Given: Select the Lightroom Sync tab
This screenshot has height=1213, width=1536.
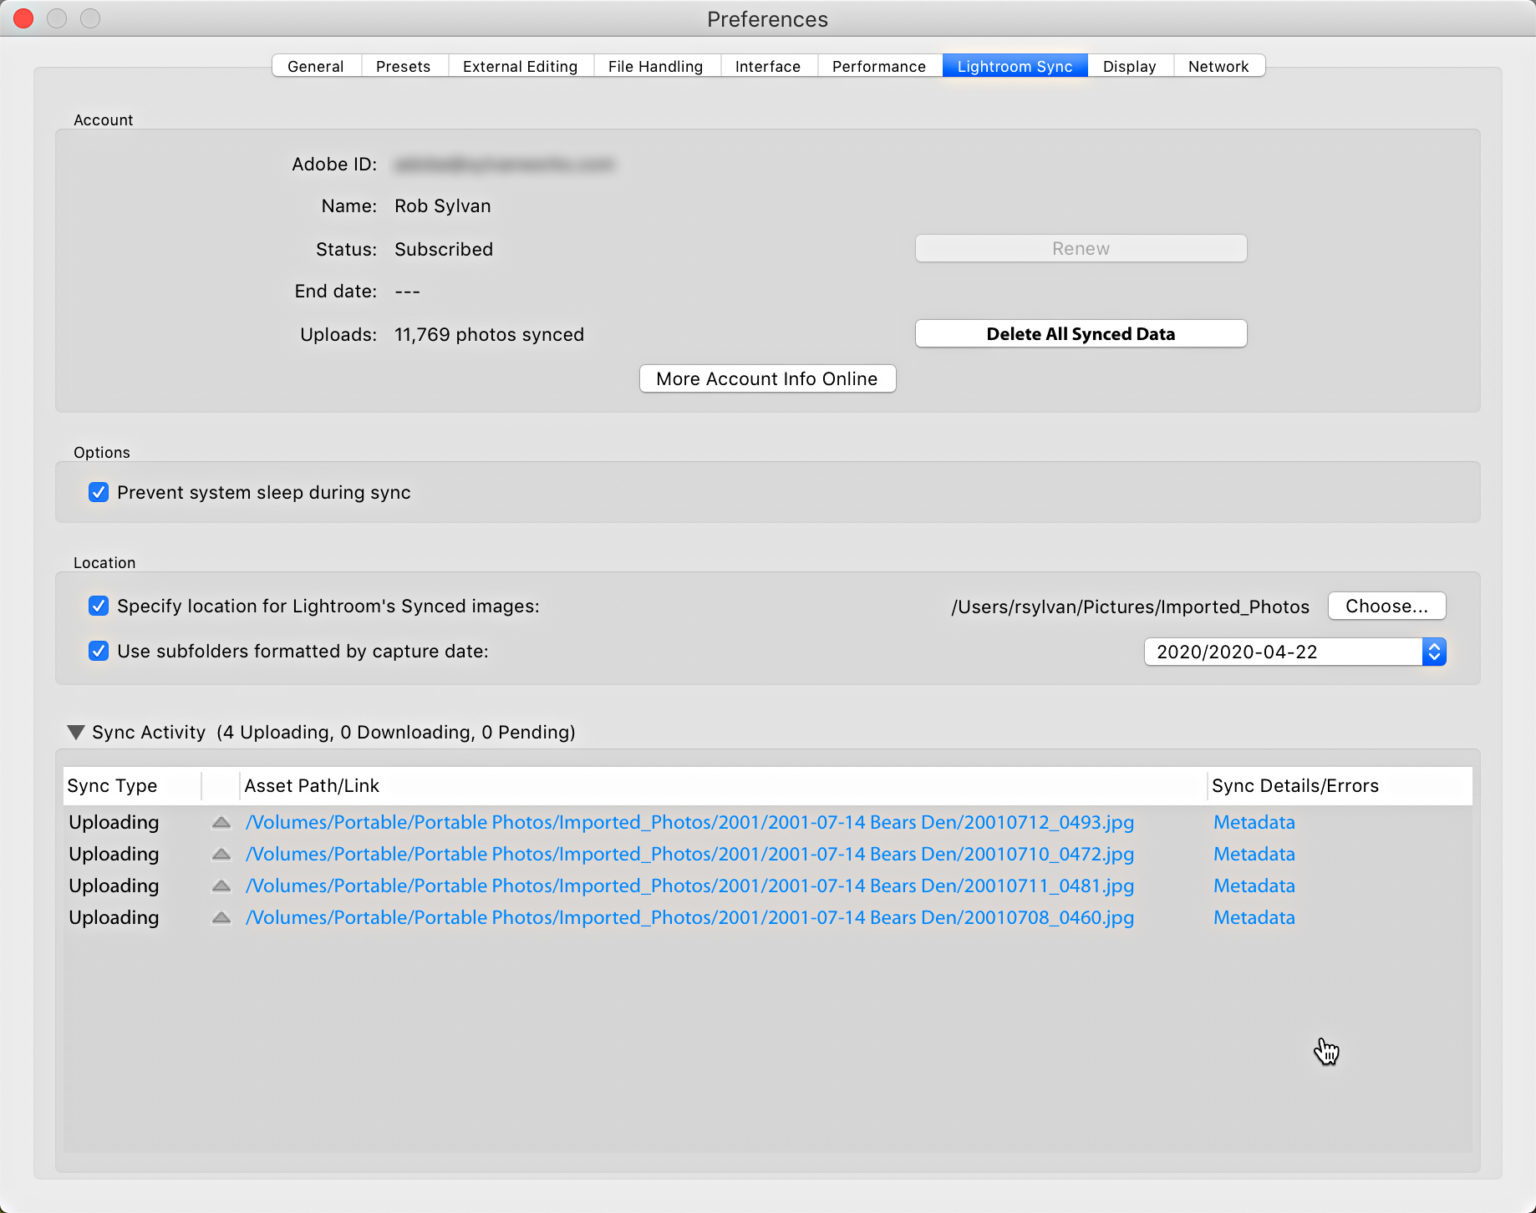Looking at the screenshot, I should (1015, 66).
